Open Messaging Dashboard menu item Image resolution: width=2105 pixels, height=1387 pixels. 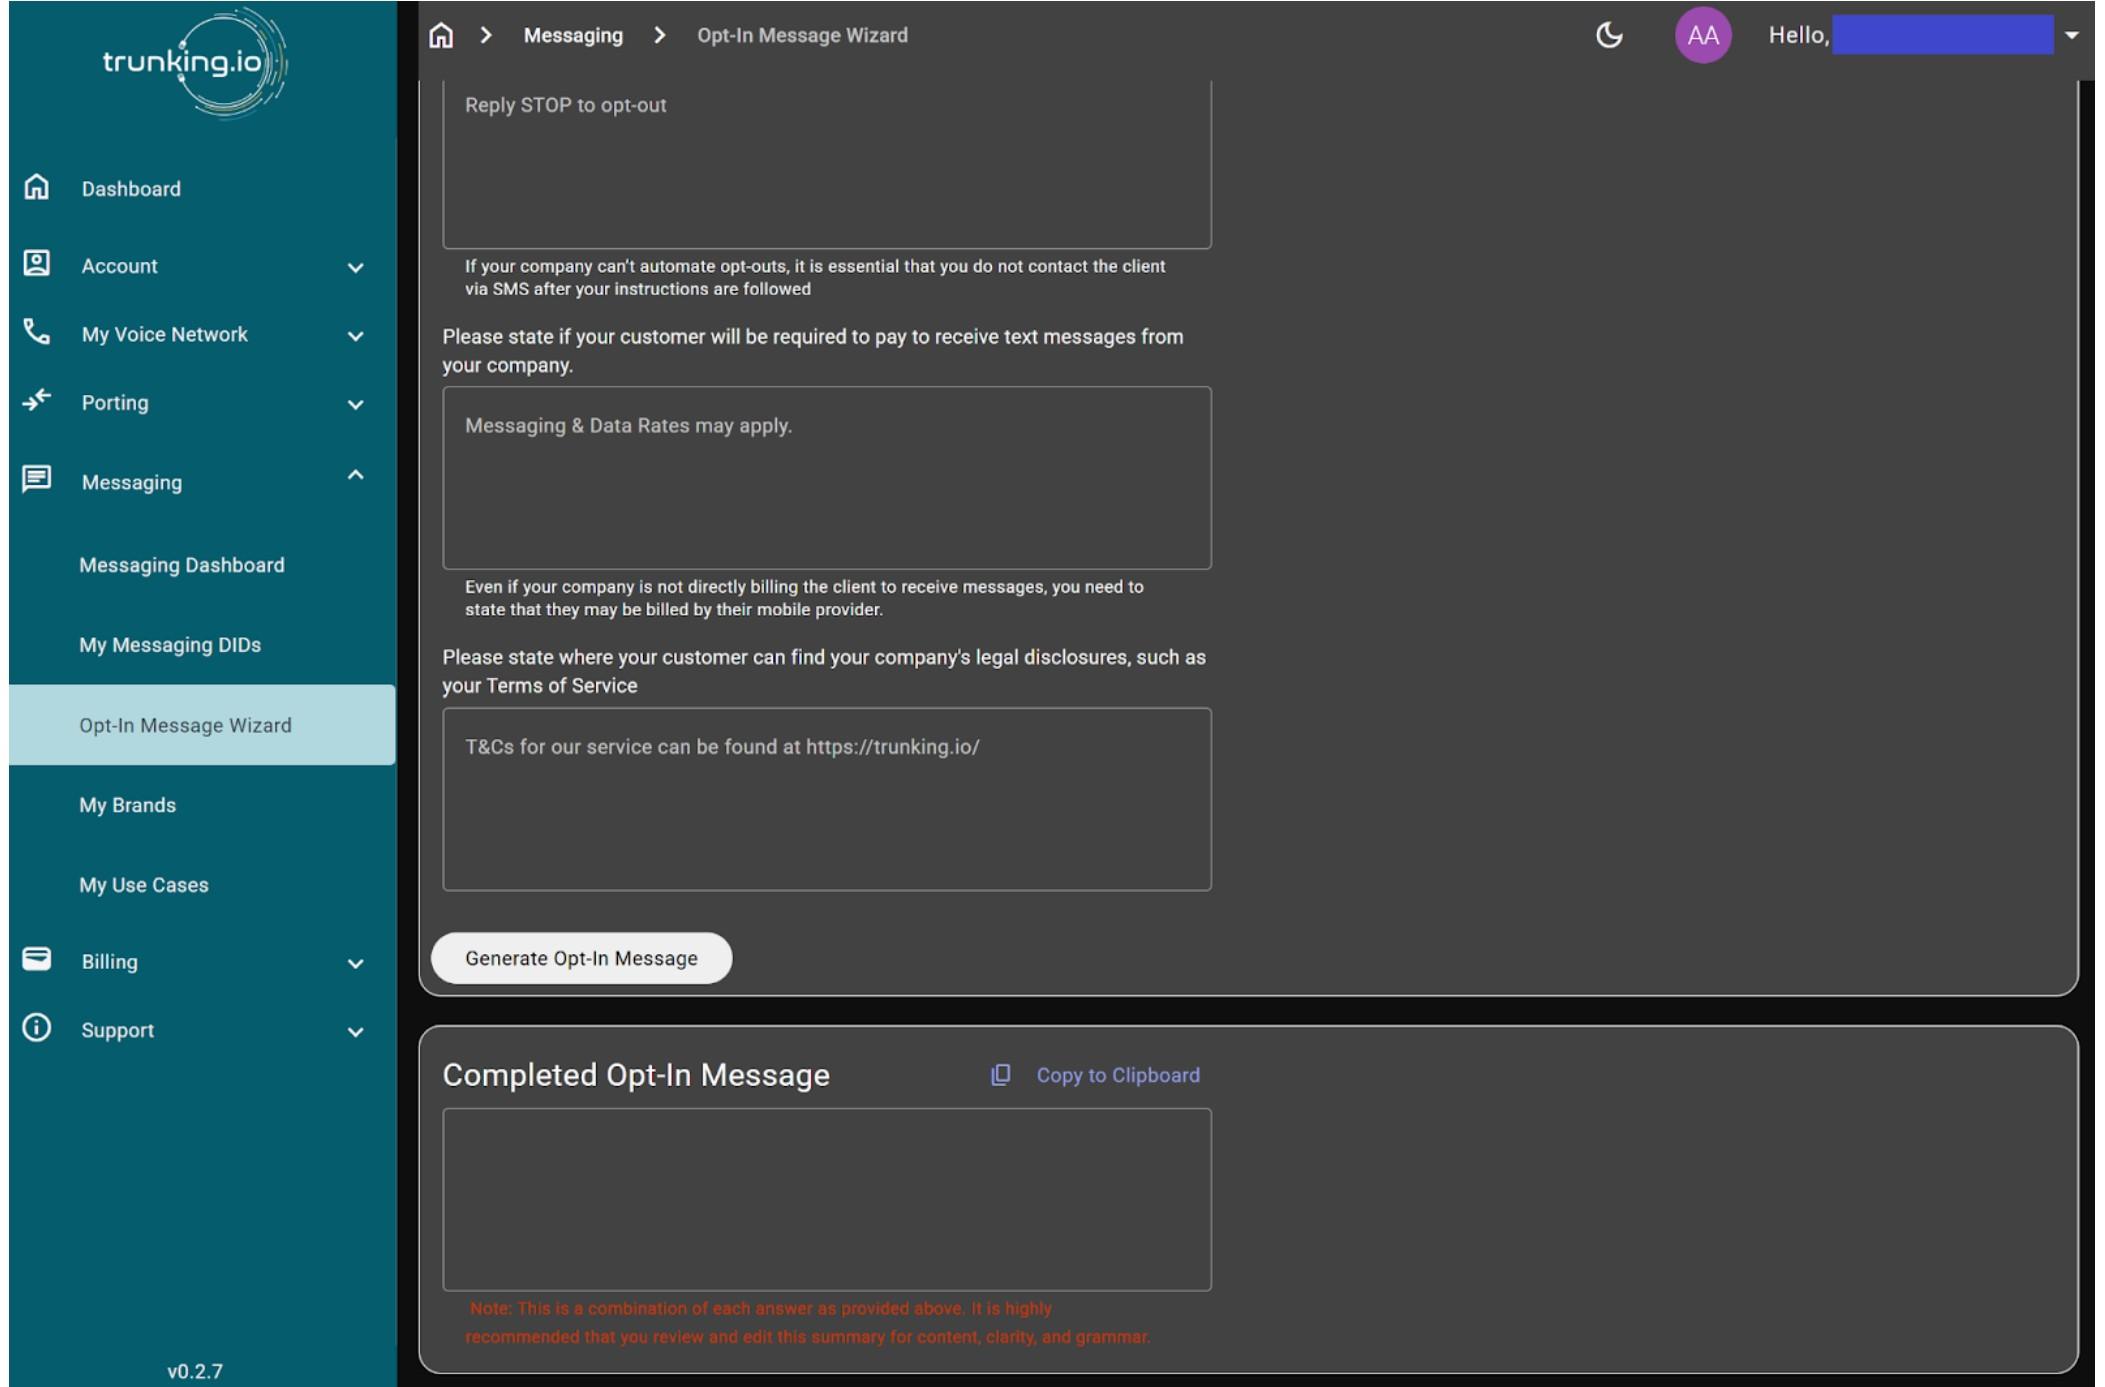pos(182,566)
